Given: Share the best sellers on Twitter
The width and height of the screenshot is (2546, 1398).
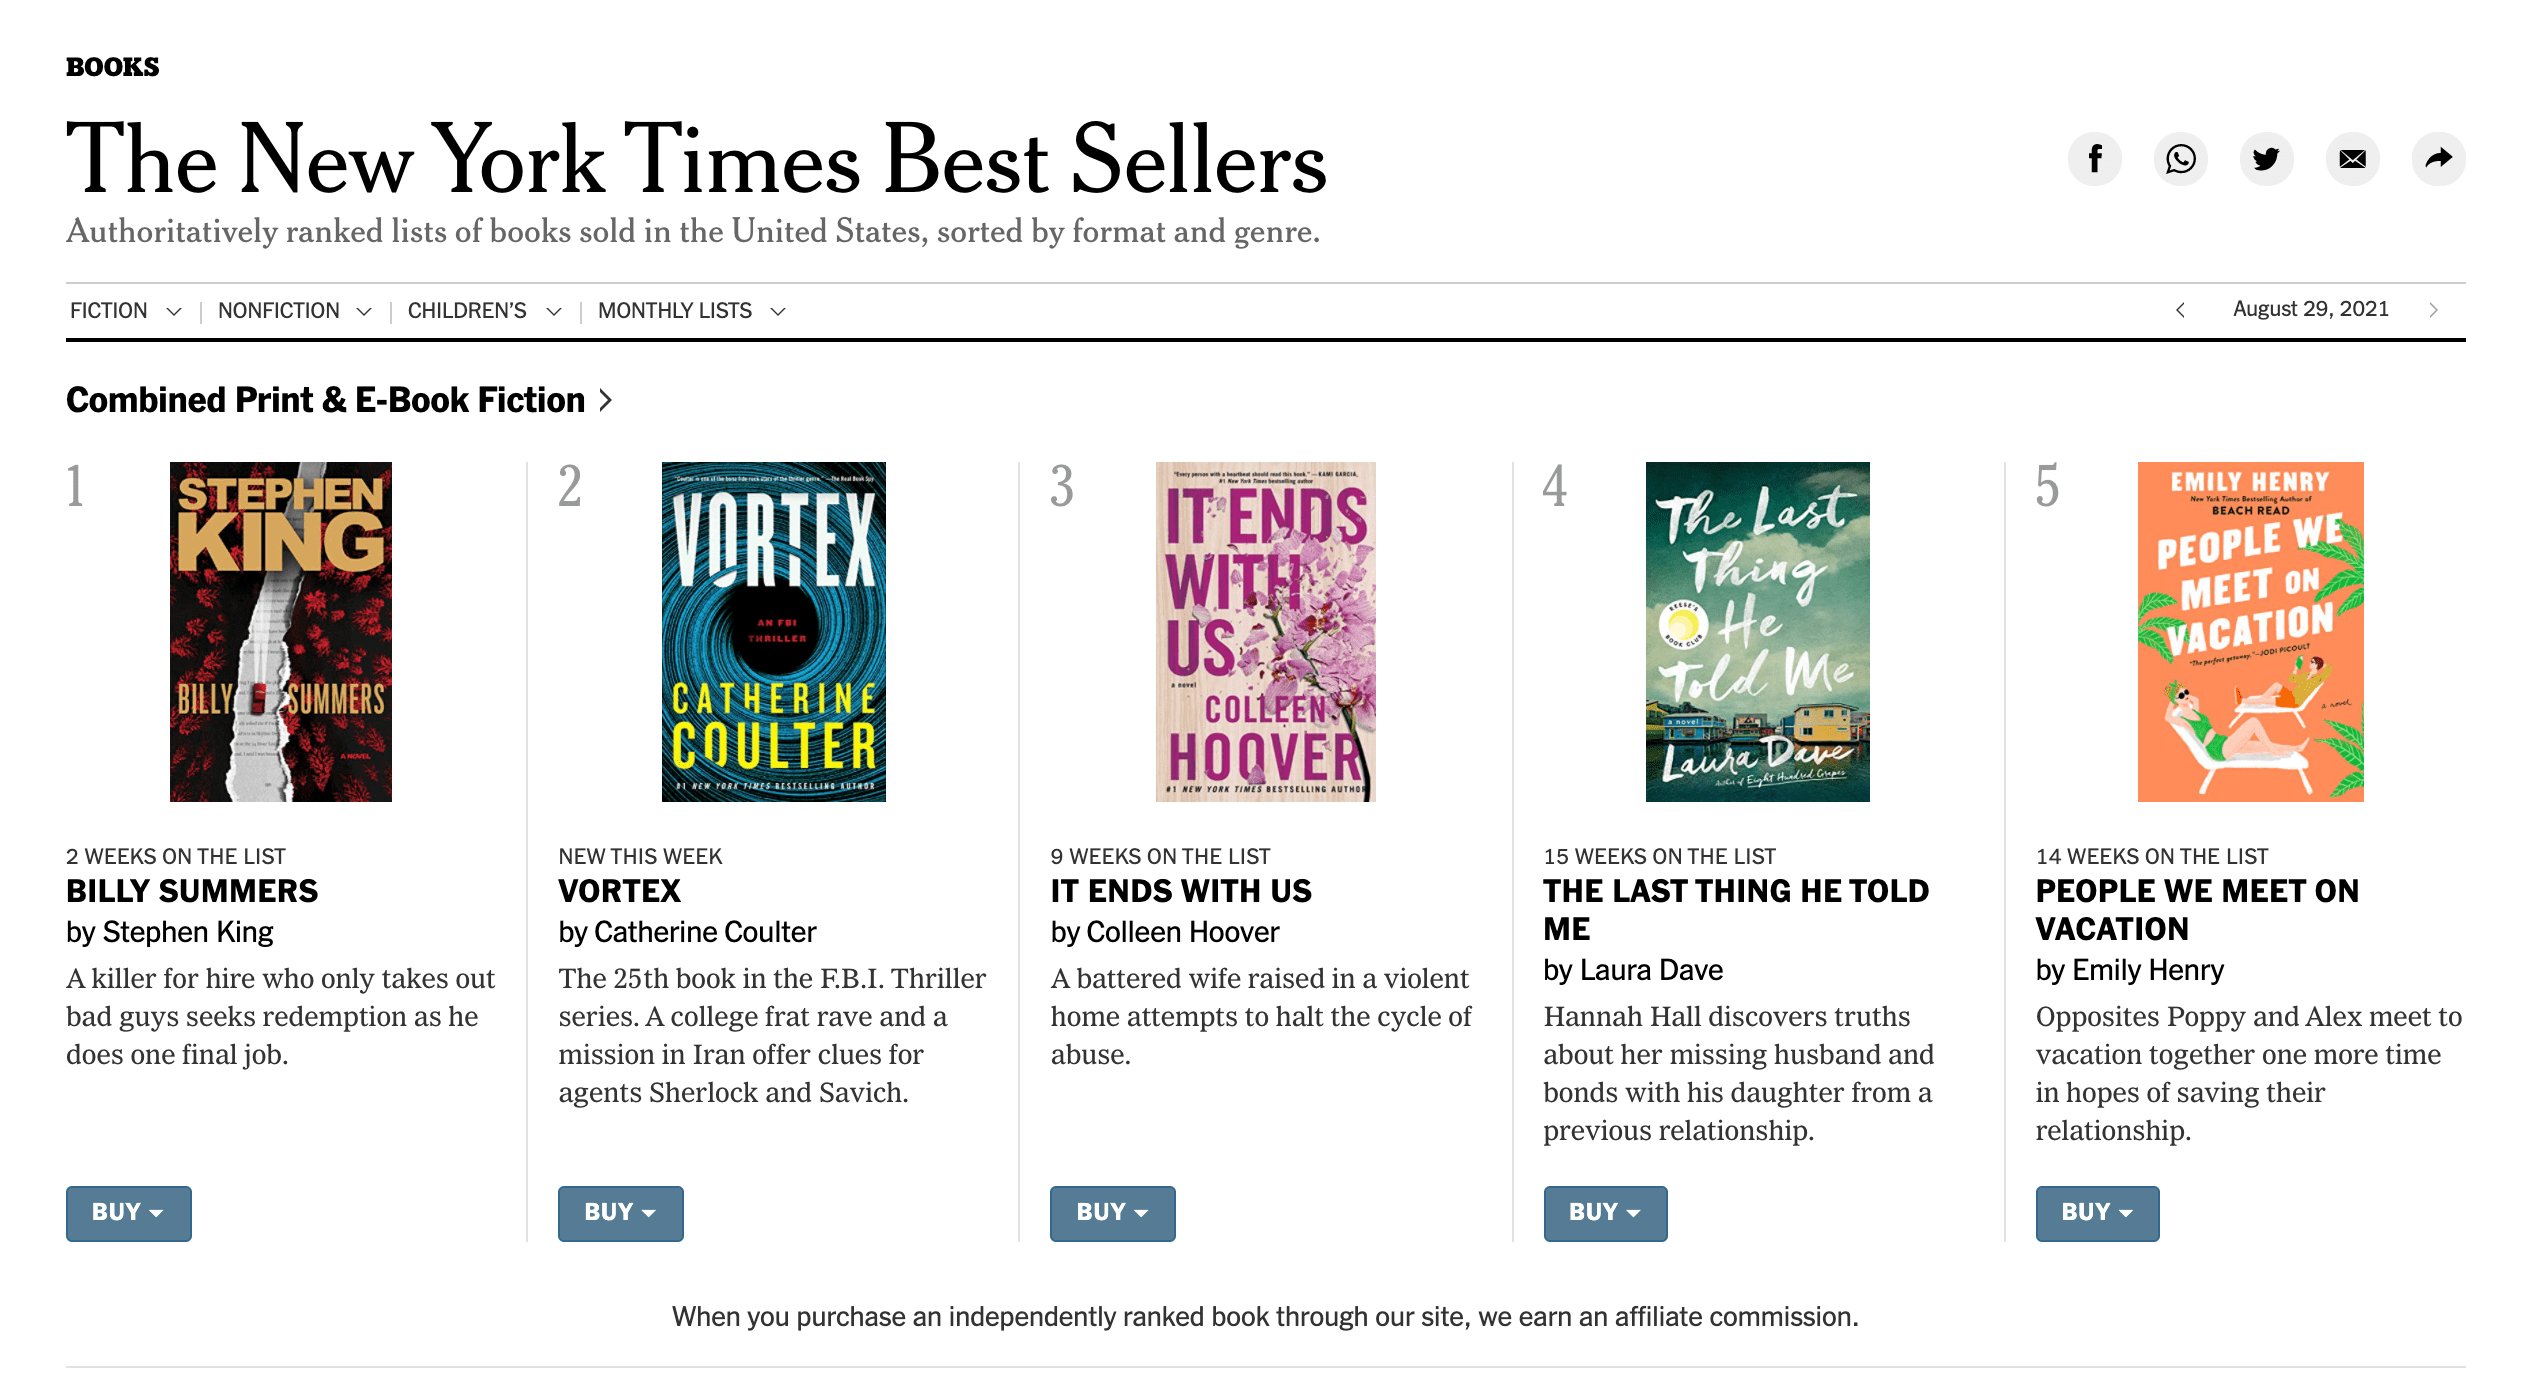Looking at the screenshot, I should pos(2266,158).
